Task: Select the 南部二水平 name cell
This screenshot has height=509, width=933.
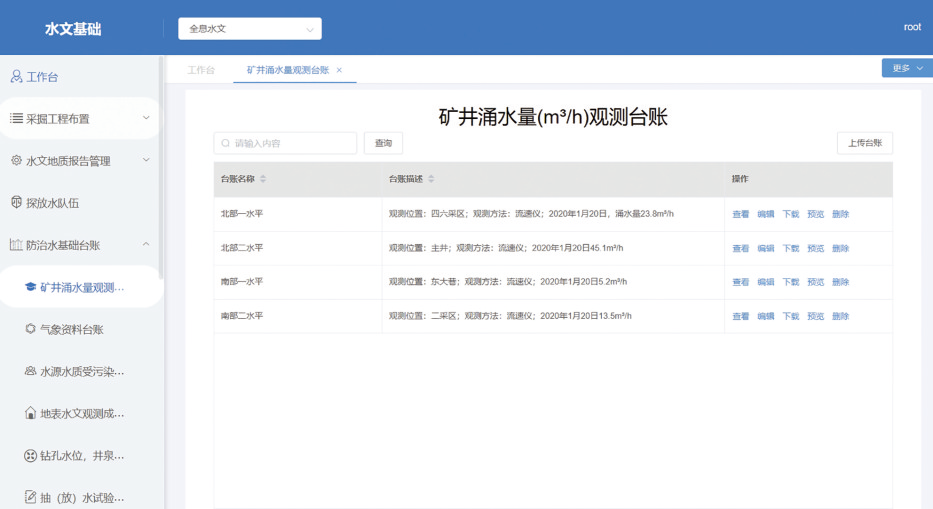Action: 242,316
